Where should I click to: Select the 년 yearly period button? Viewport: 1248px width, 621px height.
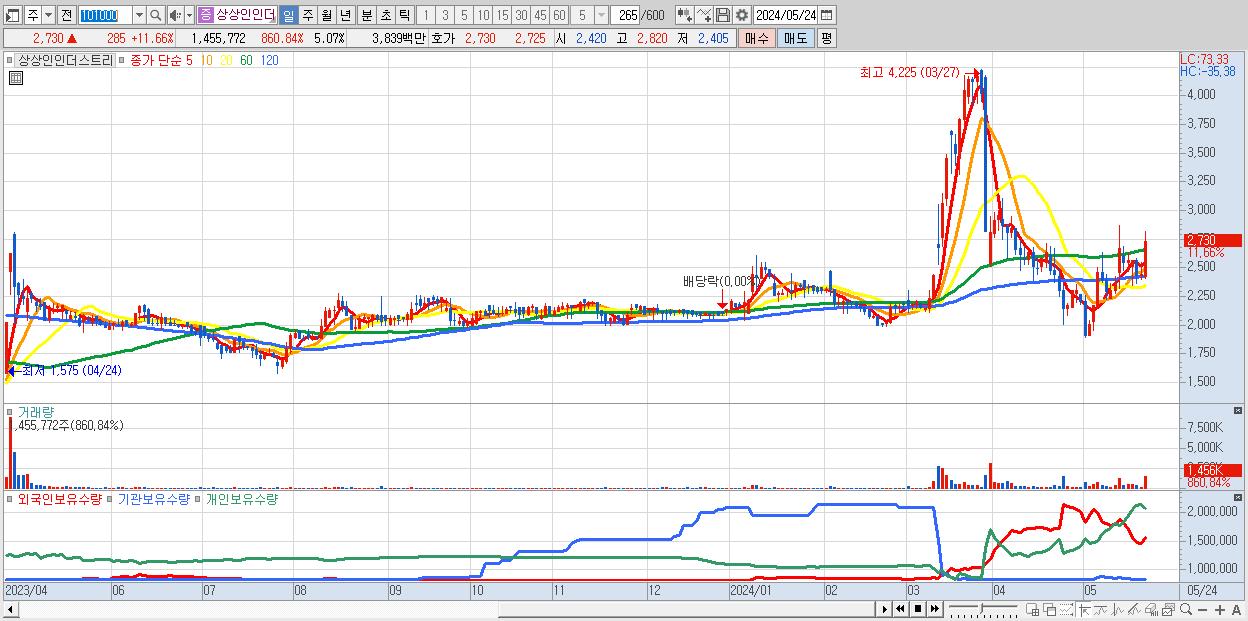[x=345, y=15]
